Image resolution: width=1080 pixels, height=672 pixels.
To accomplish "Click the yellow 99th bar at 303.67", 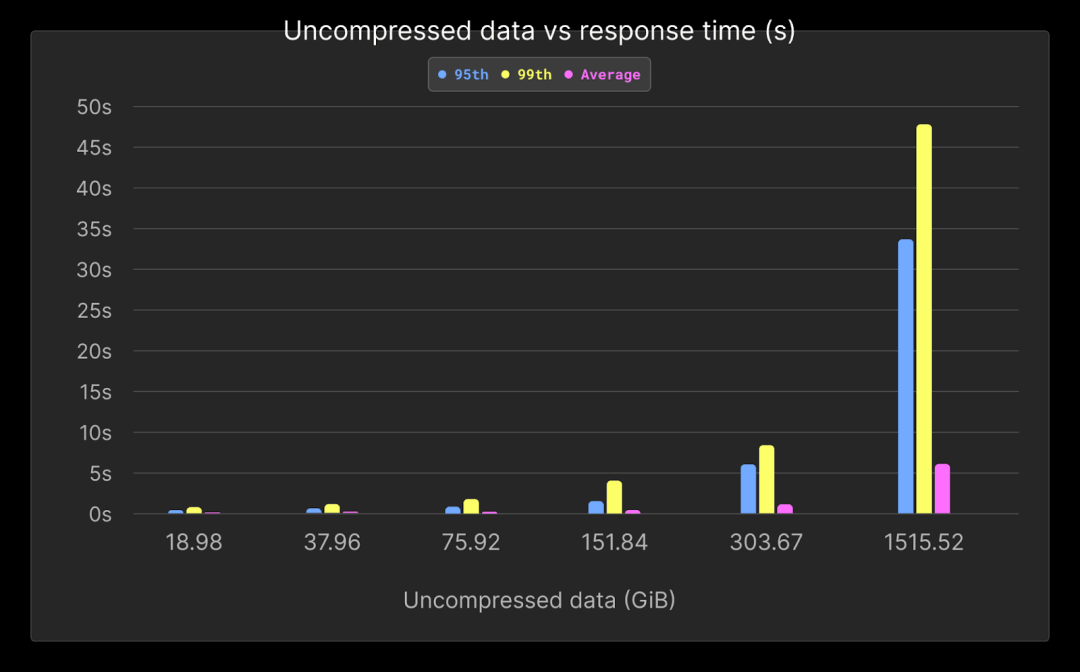I will pyautogui.click(x=767, y=479).
